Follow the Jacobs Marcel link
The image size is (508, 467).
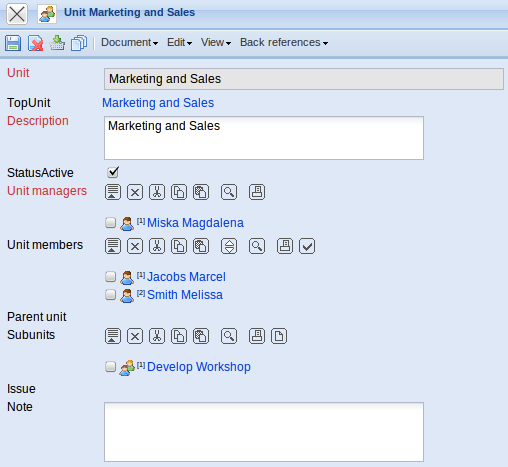186,277
